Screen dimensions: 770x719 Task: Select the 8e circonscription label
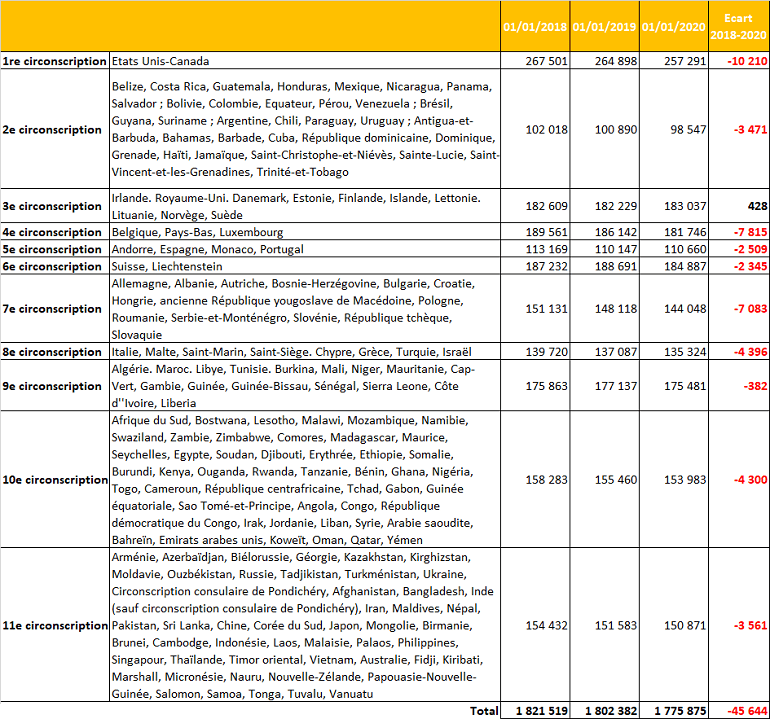52,352
